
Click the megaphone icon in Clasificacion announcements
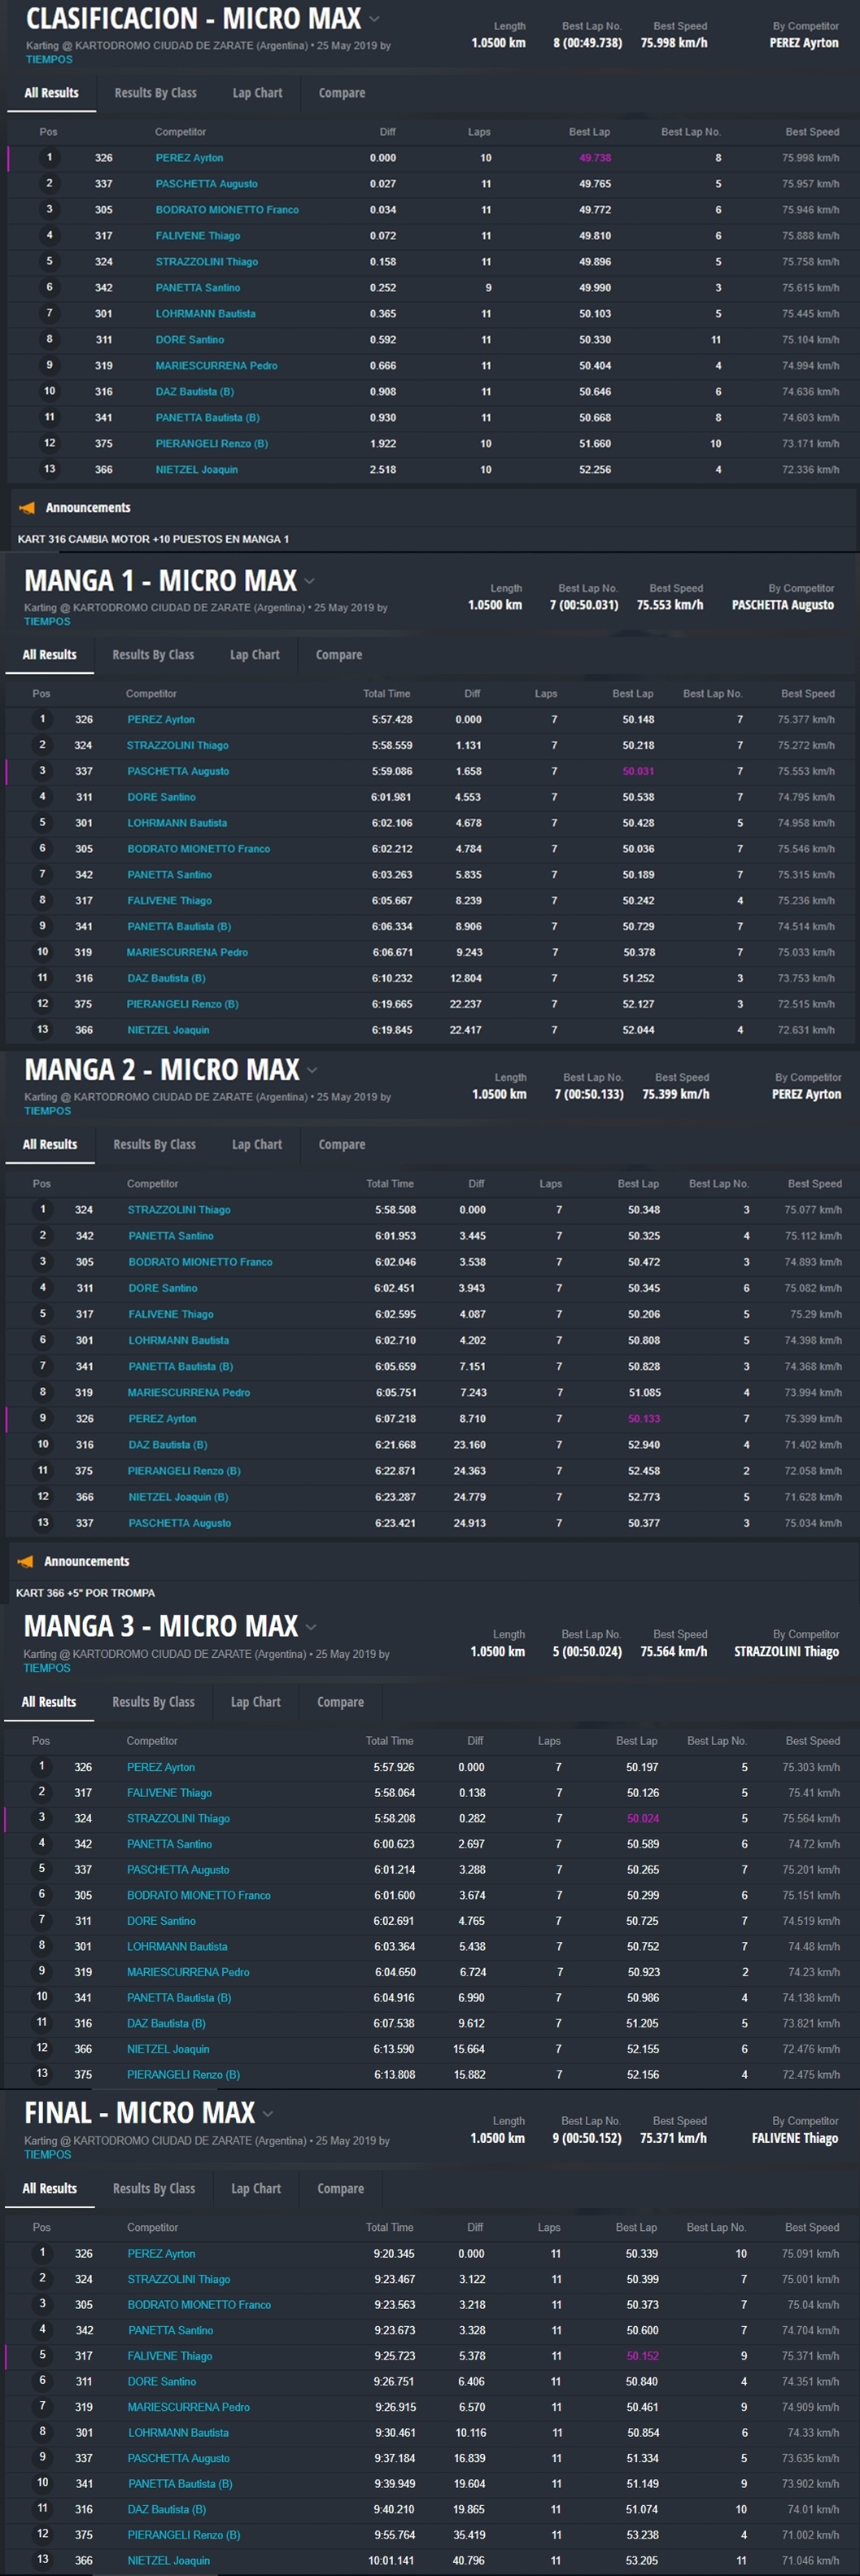[x=27, y=508]
